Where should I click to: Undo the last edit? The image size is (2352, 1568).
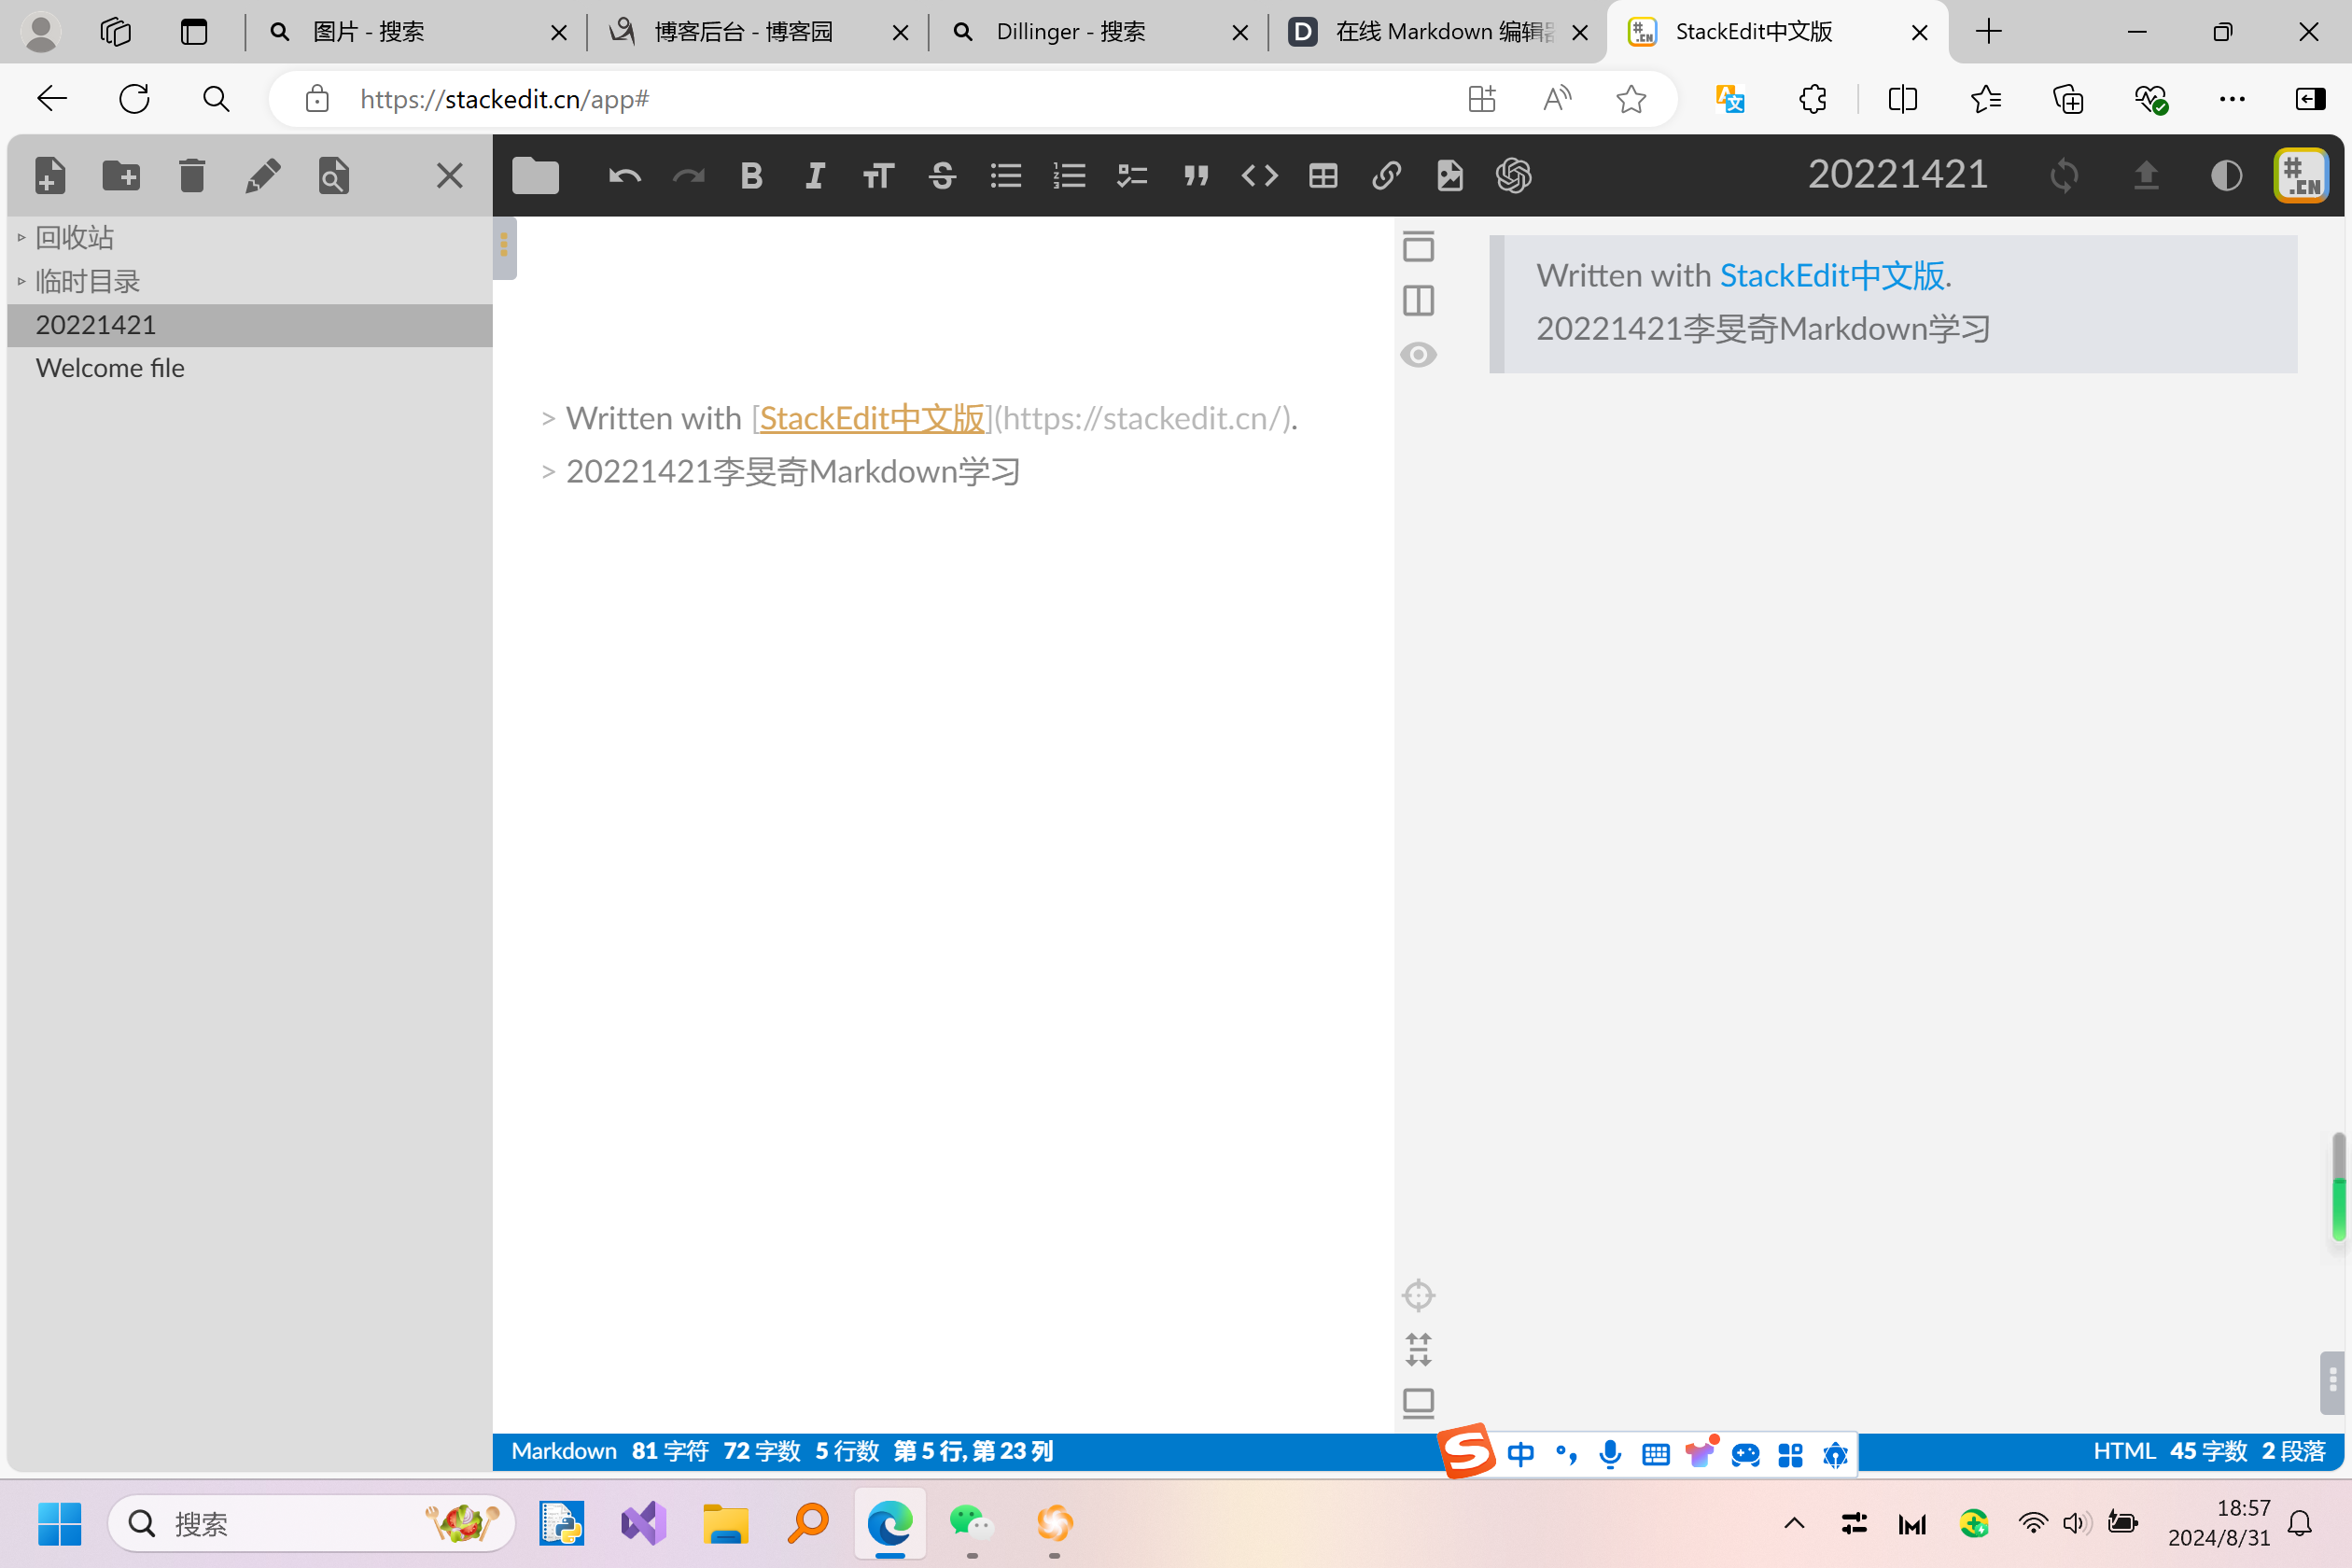pyautogui.click(x=625, y=176)
